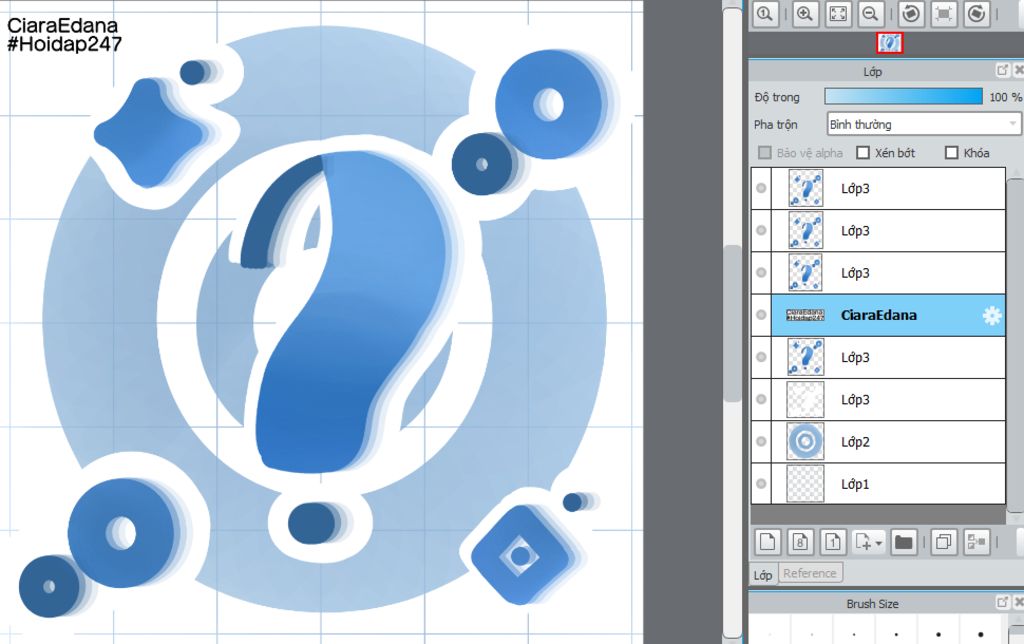The width and height of the screenshot is (1024, 644).
Task: Select second Lớp3 layer name from top
Action: point(855,231)
